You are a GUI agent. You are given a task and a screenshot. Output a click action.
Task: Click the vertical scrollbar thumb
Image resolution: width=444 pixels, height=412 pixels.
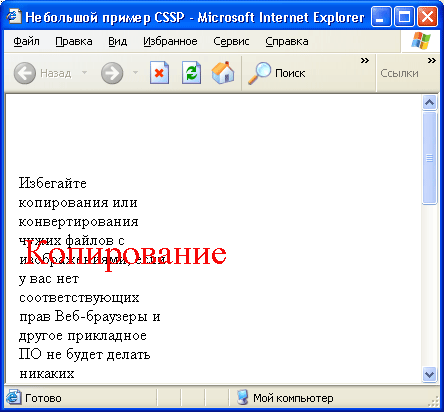coord(429,158)
